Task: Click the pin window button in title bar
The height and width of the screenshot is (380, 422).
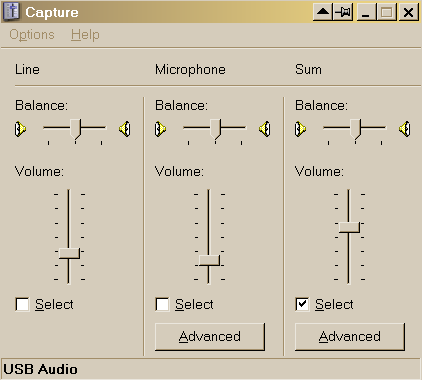Action: 343,12
